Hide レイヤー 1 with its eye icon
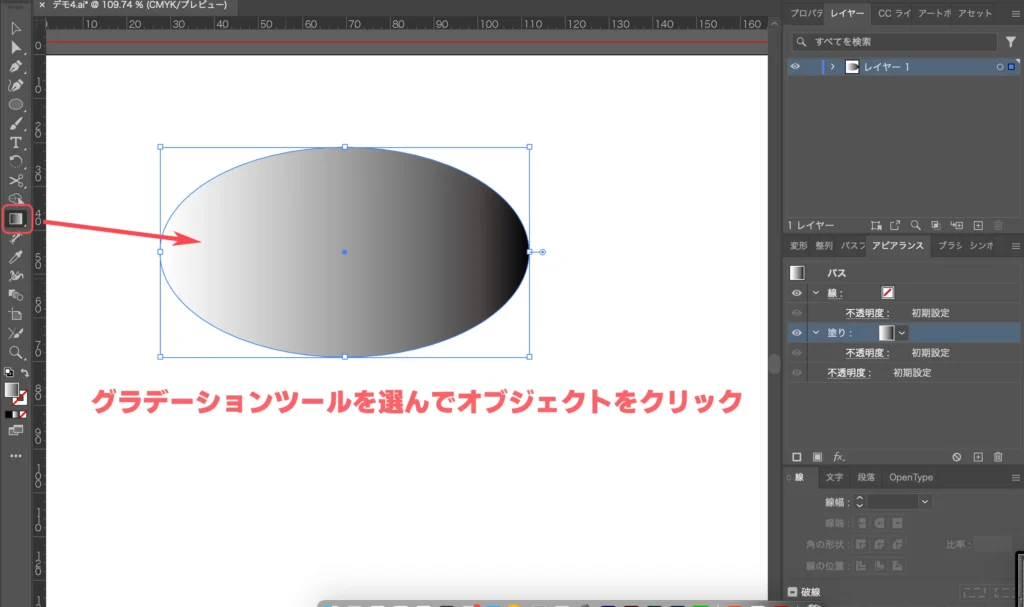 (x=795, y=66)
